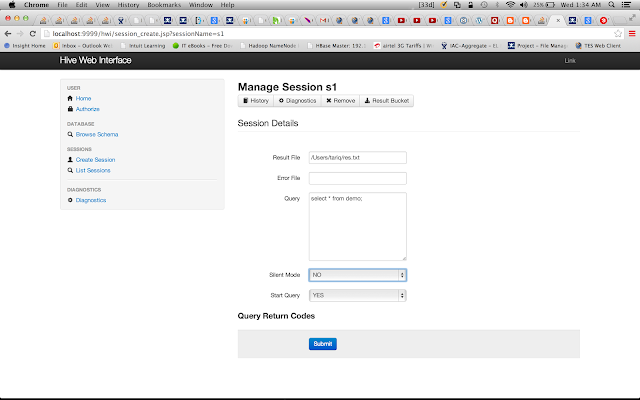
Task: Click the browser Back arrow
Action: pos(8,33)
